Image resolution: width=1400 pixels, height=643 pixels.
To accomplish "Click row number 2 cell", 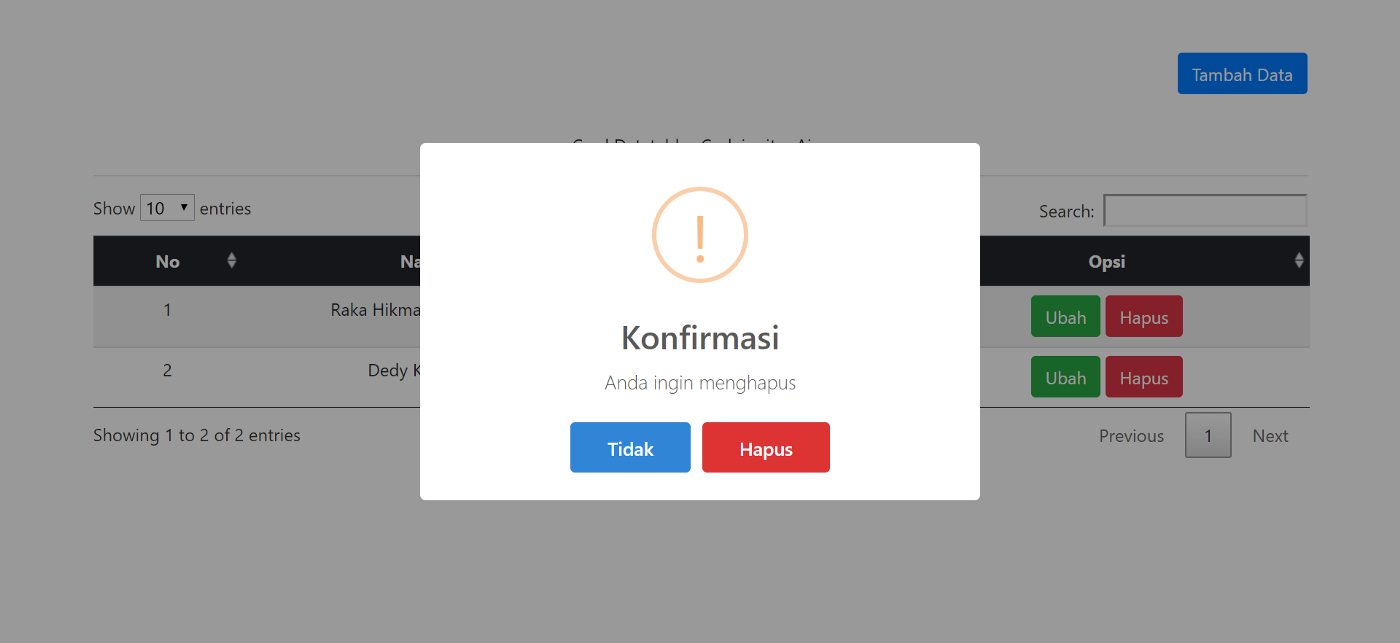I will 167,370.
